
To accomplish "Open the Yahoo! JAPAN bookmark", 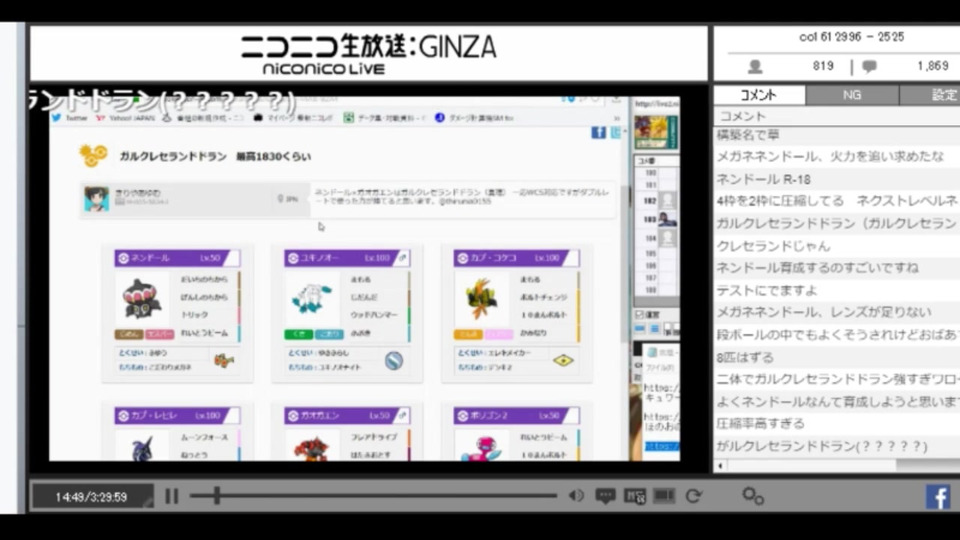I will point(126,118).
